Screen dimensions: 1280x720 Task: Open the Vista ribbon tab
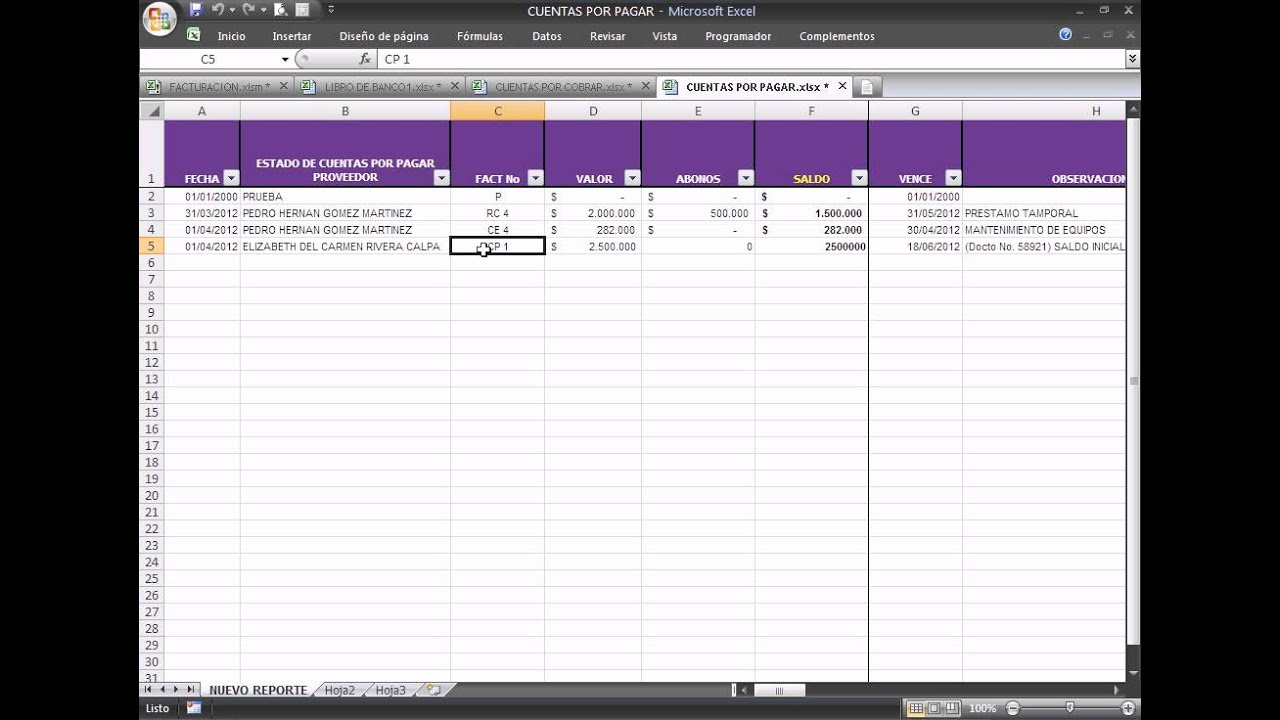point(665,36)
